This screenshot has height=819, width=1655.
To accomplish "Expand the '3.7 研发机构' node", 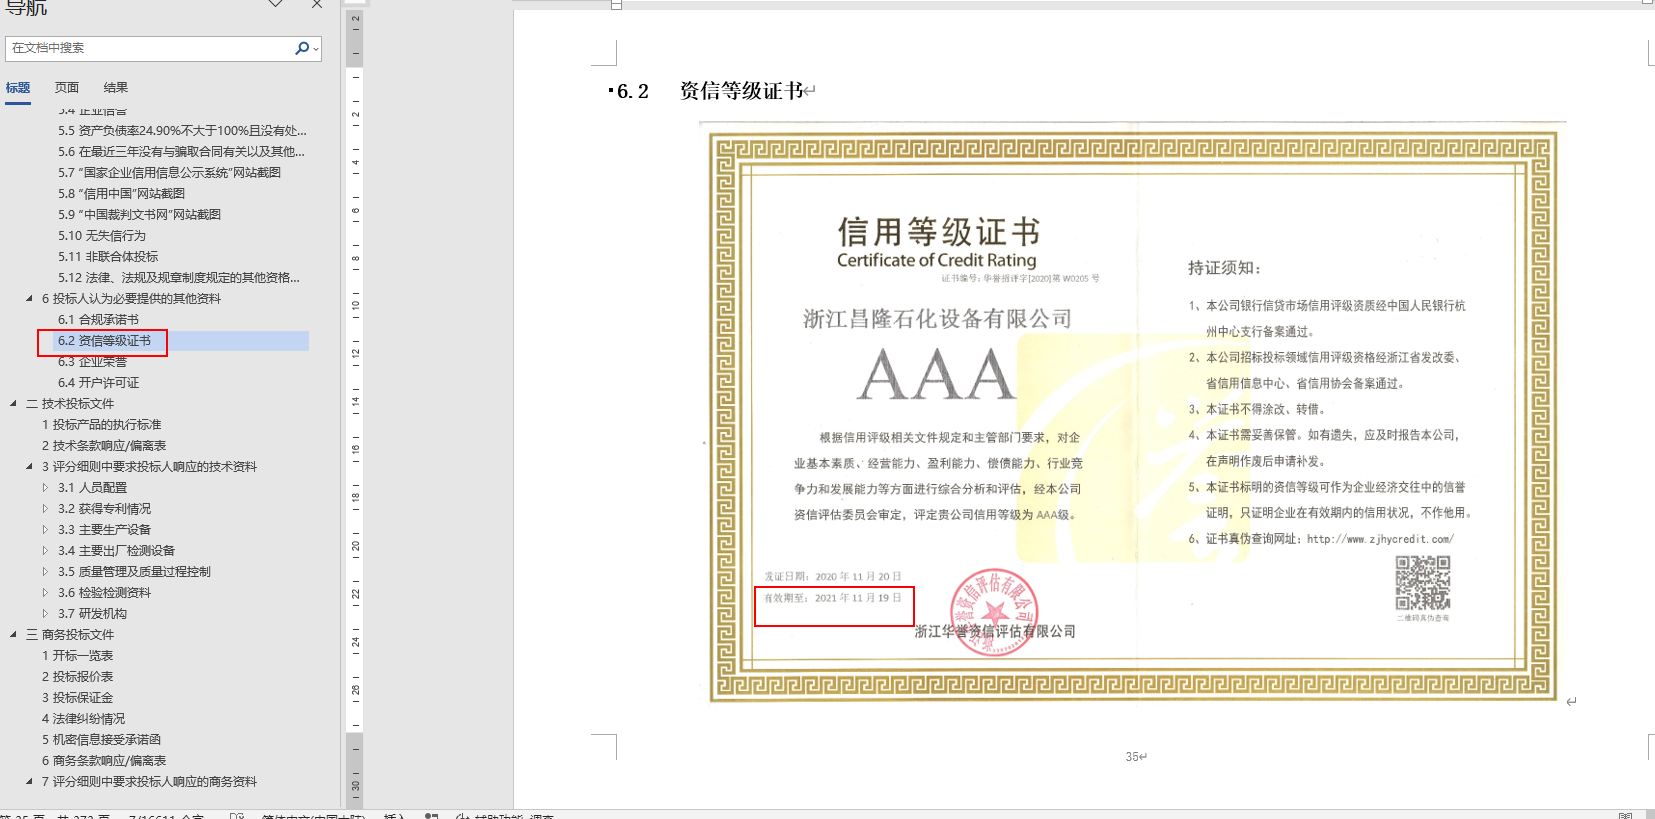I will [x=45, y=614].
